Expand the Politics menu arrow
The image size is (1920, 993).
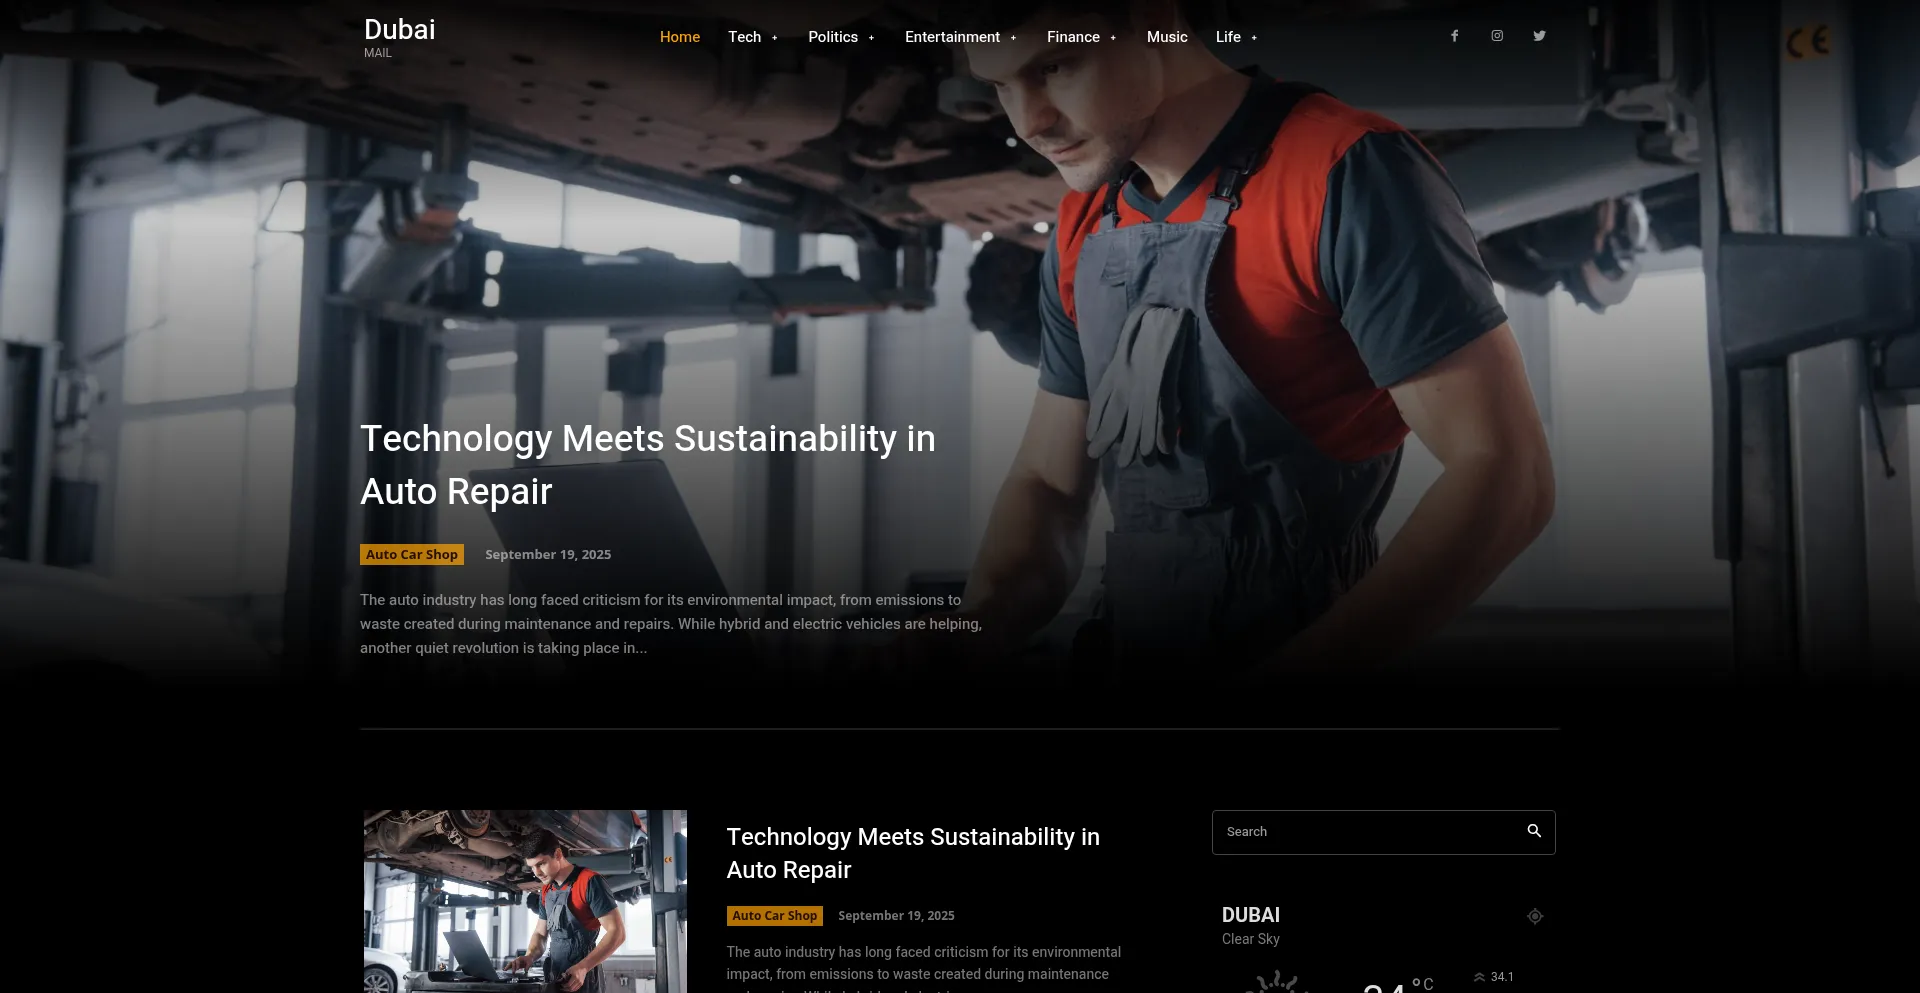(x=871, y=38)
